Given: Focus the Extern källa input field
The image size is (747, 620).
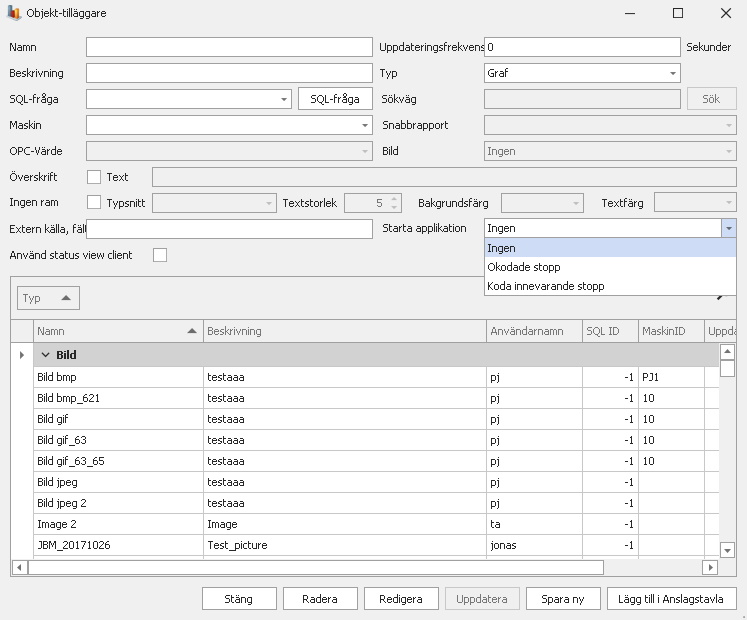Looking at the screenshot, I should pyautogui.click(x=229, y=229).
